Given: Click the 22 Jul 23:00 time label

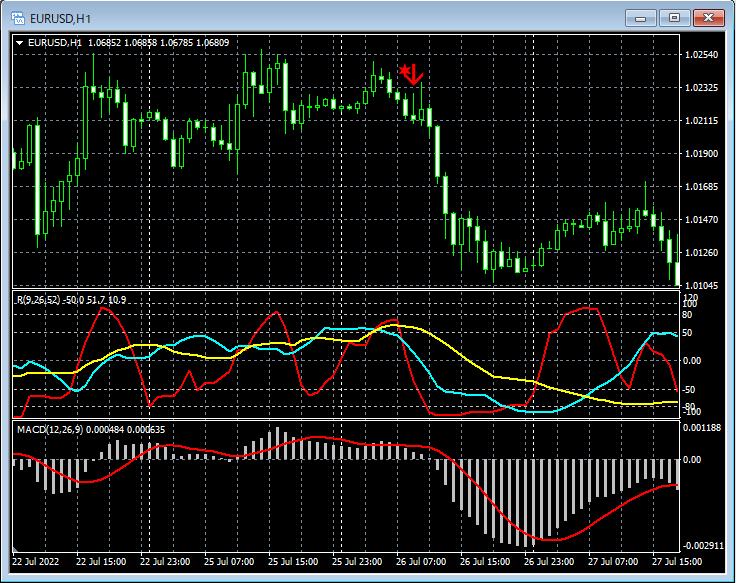Looking at the screenshot, I should click(165, 562).
